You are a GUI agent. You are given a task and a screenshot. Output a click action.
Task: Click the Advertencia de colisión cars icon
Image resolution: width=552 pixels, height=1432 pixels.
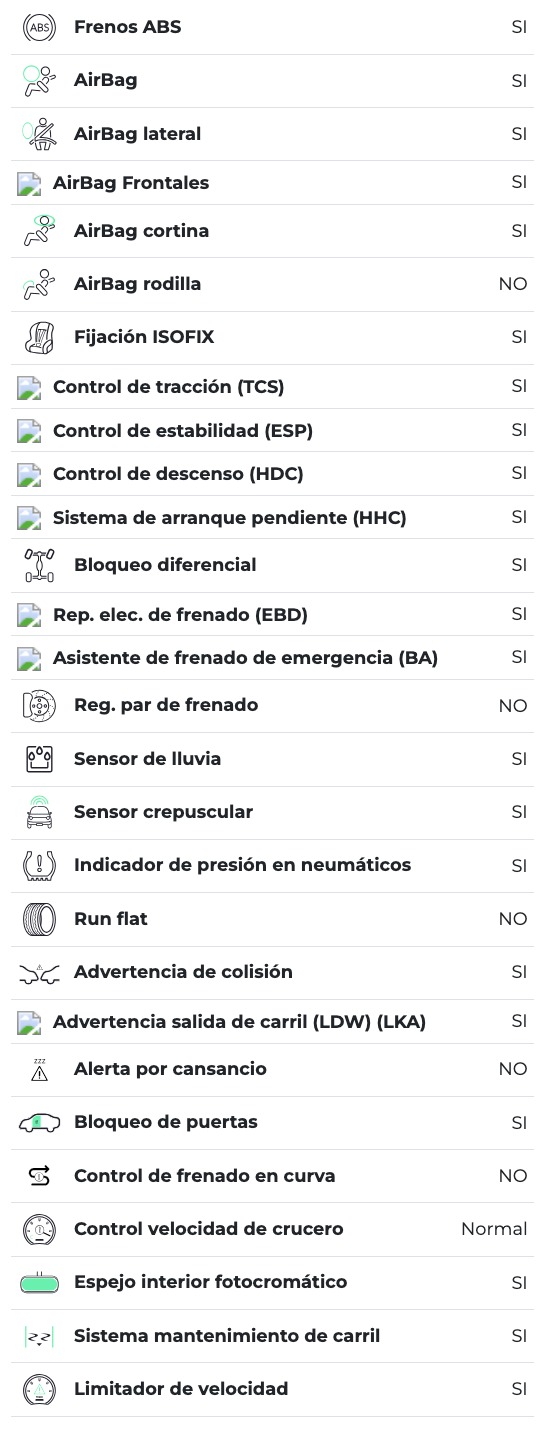click(x=39, y=973)
